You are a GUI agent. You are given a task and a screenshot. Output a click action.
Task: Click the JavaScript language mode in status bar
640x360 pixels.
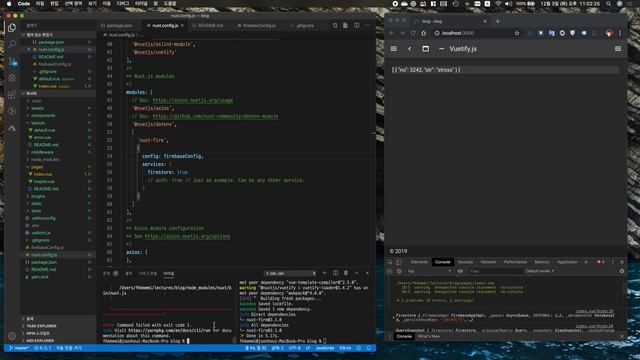pos(325,348)
